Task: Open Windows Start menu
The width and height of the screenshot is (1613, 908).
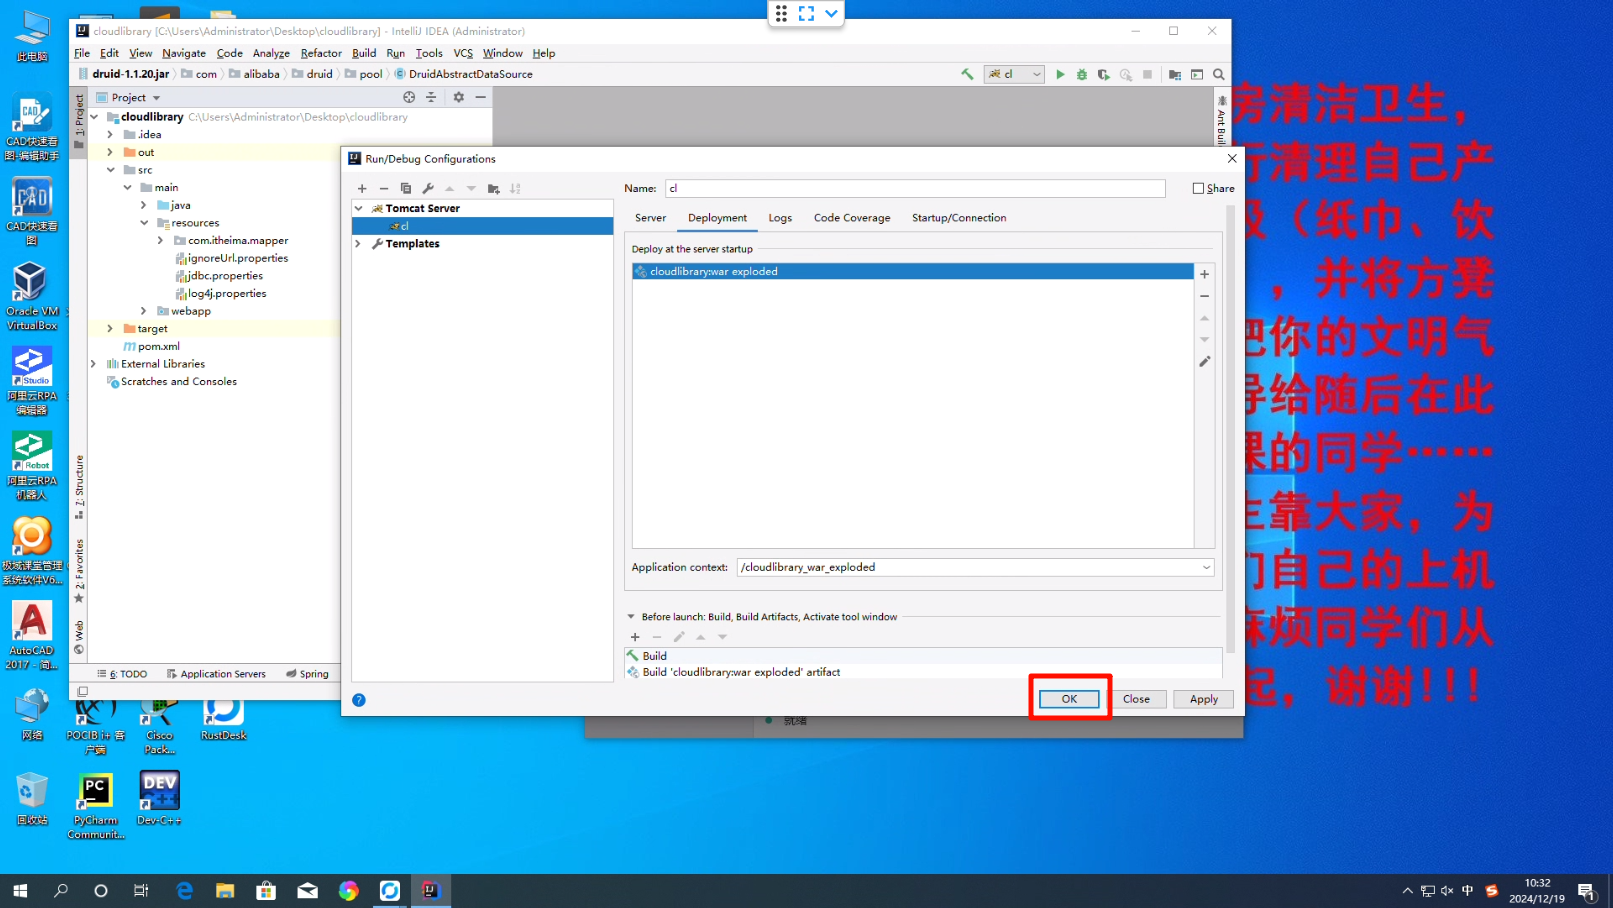Action: click(20, 890)
